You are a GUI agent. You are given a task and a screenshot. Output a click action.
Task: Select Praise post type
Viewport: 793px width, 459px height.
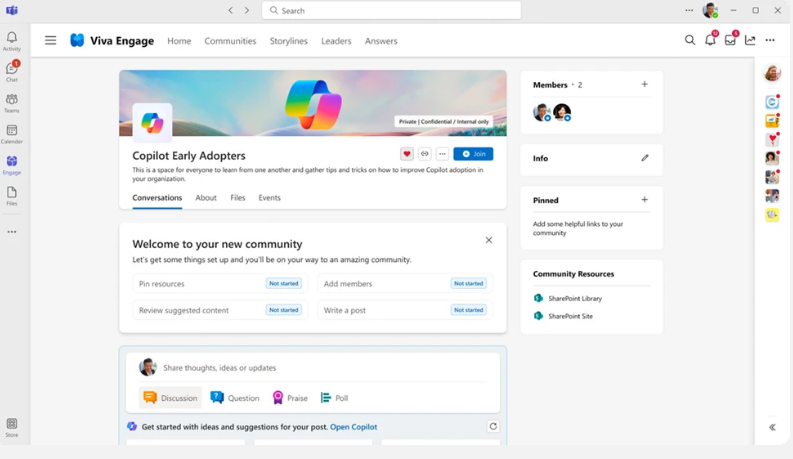click(290, 398)
